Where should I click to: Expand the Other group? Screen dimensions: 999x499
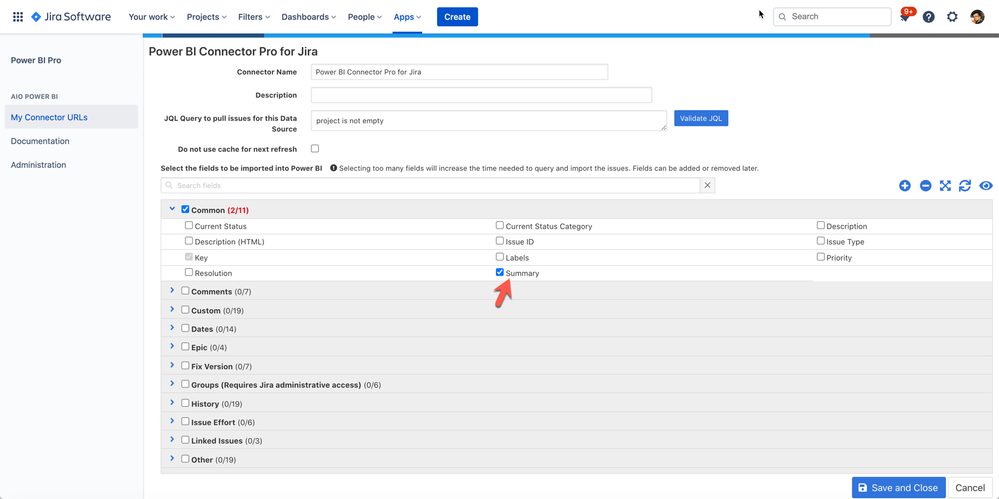click(x=172, y=459)
